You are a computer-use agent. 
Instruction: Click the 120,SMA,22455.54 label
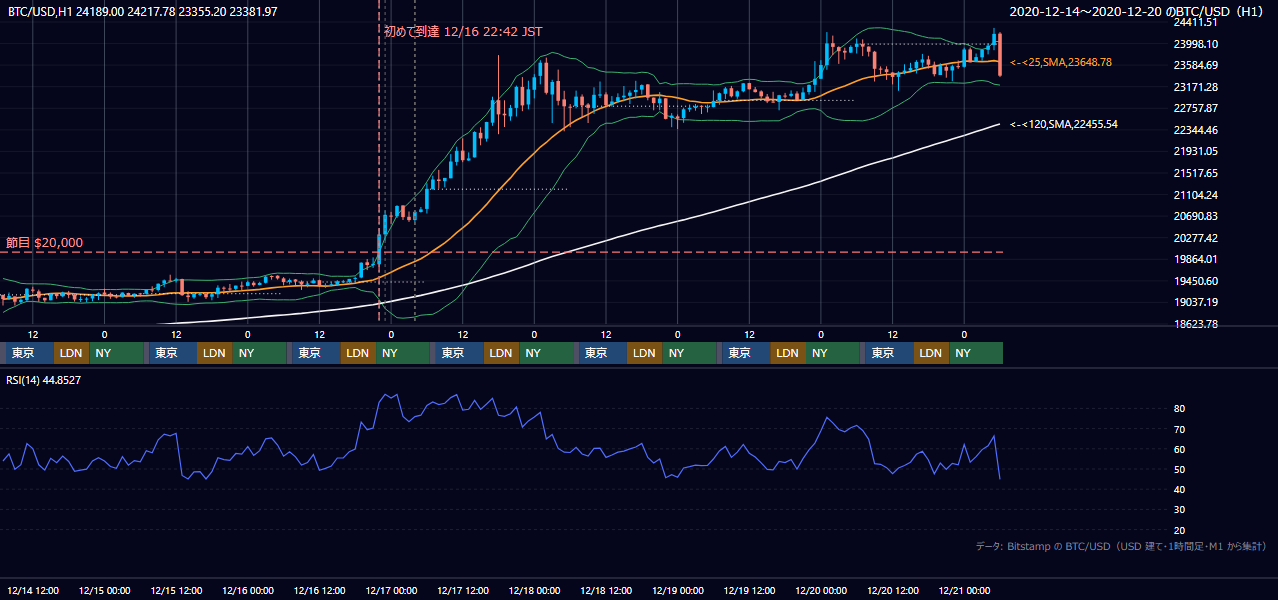(1064, 124)
